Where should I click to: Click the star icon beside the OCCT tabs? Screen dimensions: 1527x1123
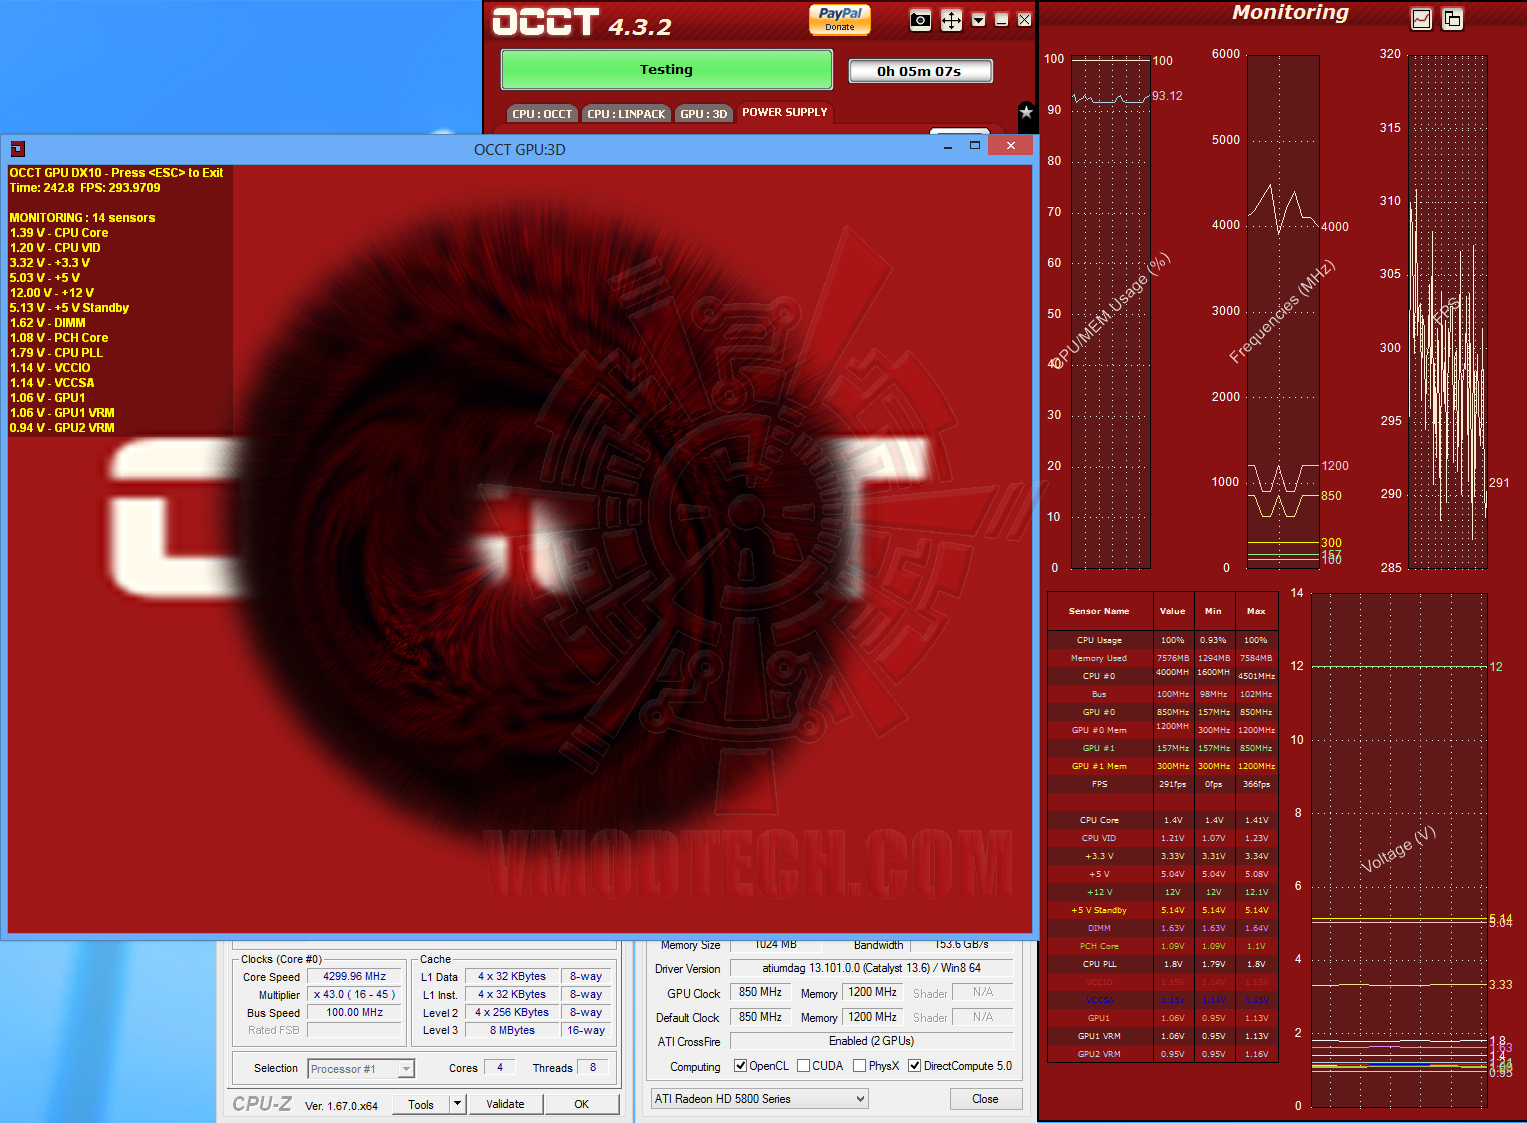coord(1026,112)
